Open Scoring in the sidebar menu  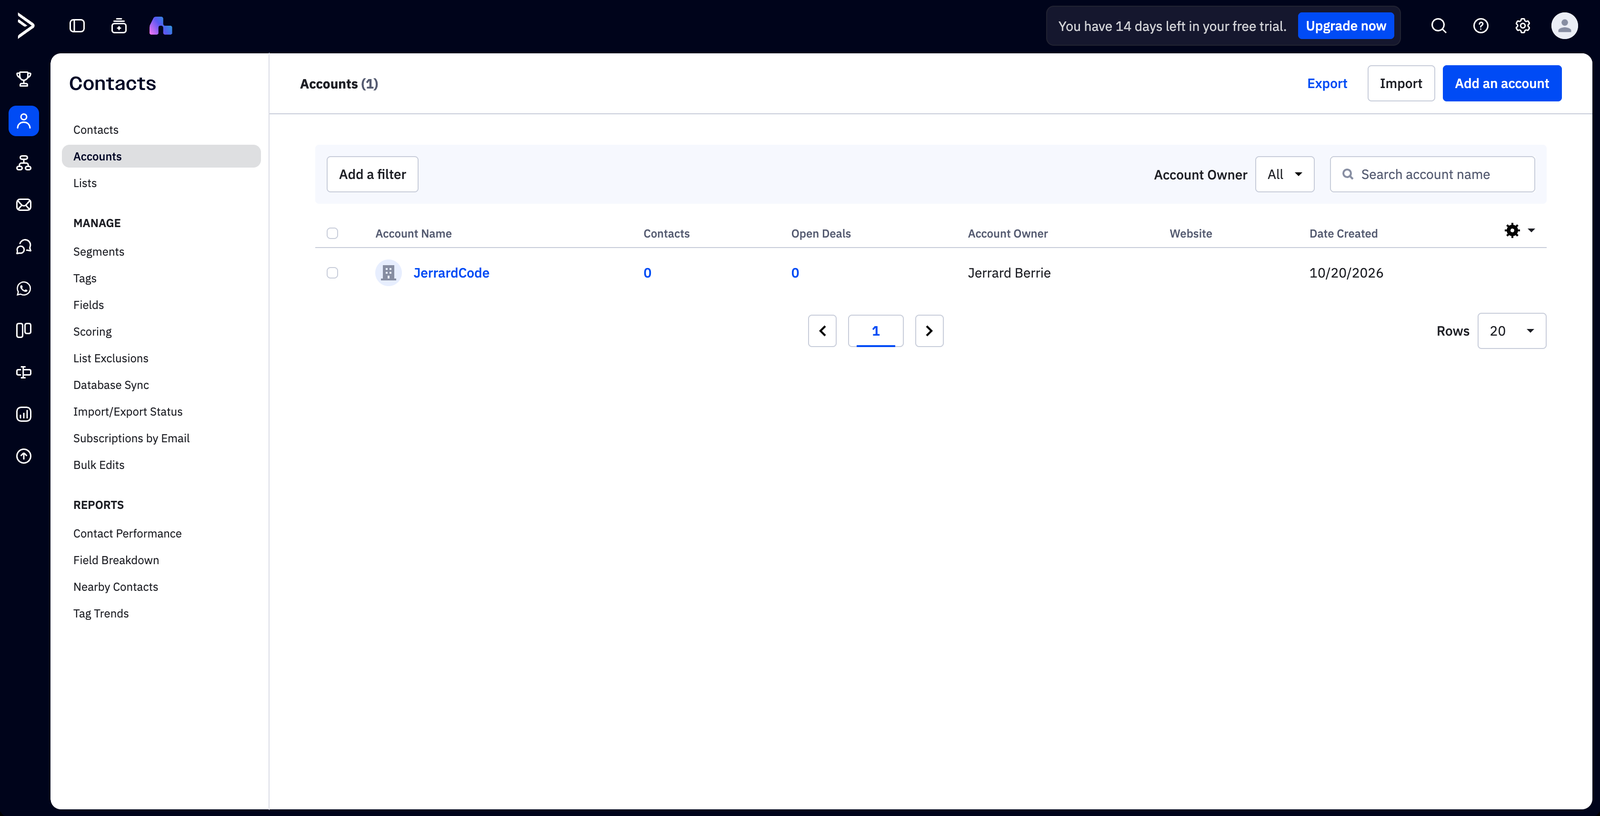pyautogui.click(x=92, y=332)
